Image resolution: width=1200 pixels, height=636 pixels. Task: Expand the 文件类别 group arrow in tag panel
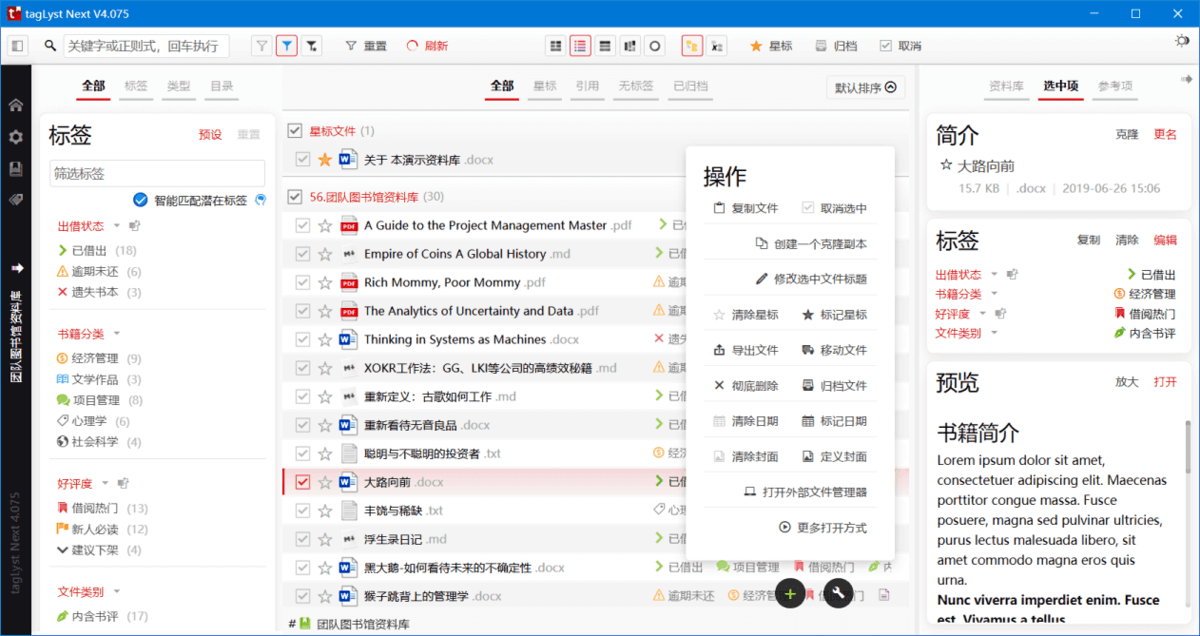(116, 592)
